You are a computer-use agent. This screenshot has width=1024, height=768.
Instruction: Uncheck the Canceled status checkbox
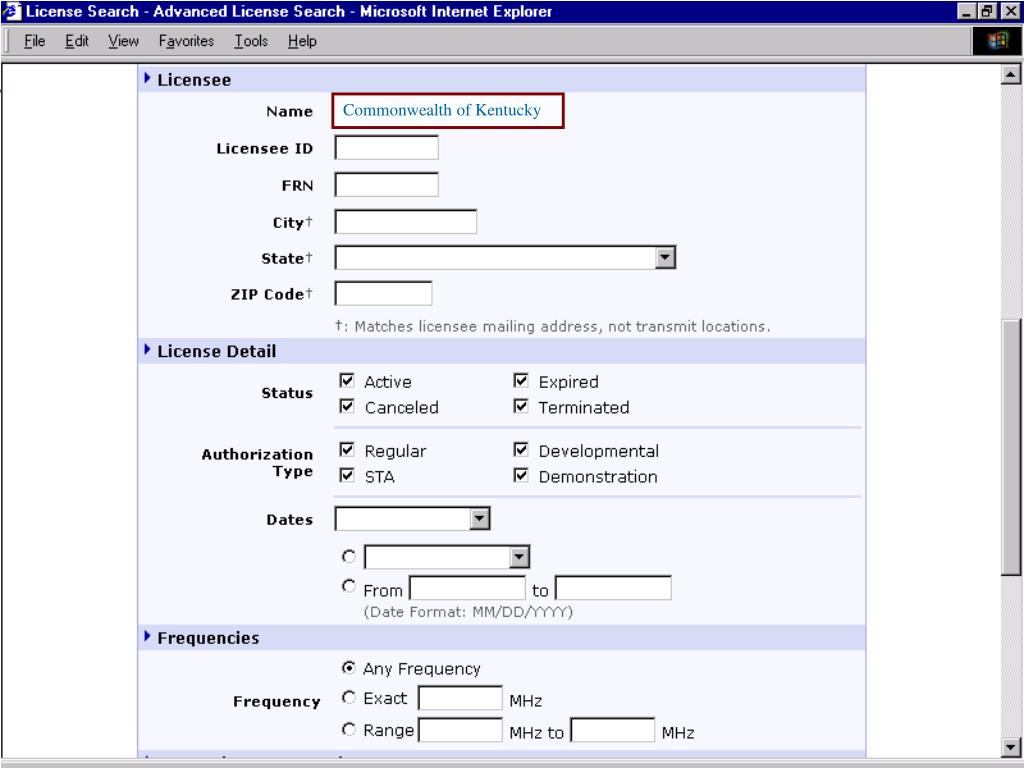[x=347, y=407]
